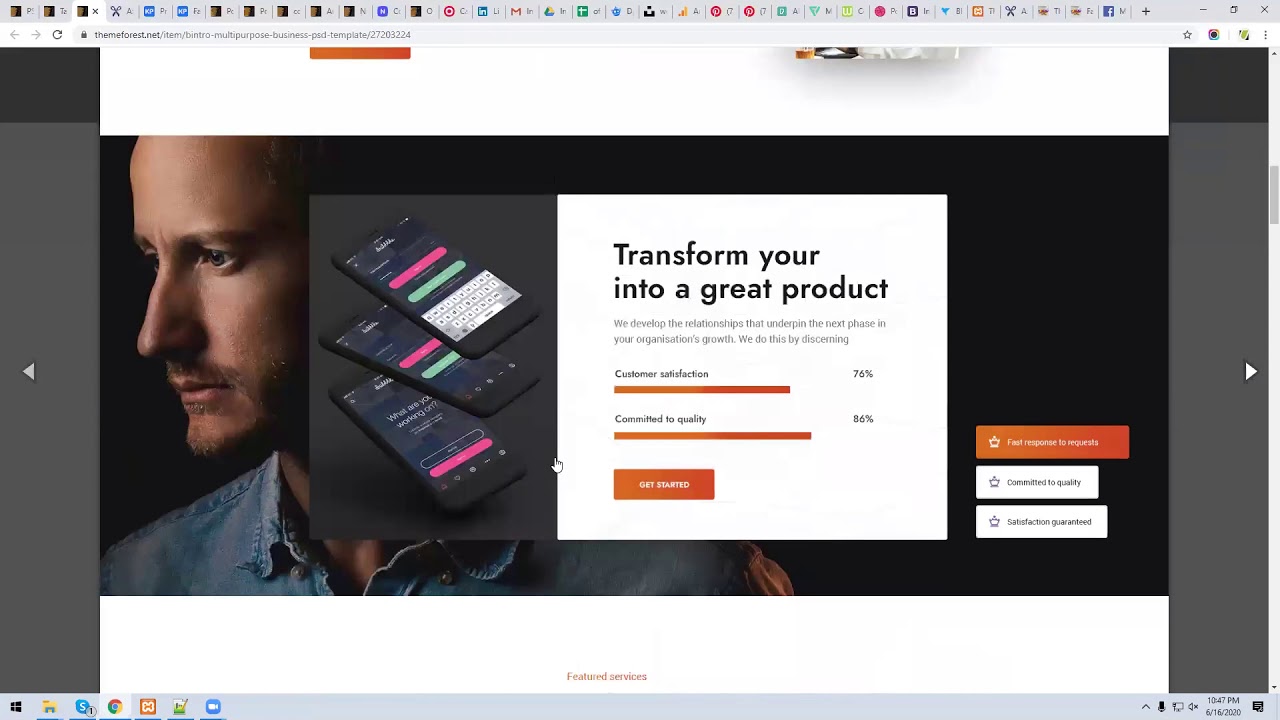
Task: Click the green shield extension icon
Action: tap(1244, 35)
